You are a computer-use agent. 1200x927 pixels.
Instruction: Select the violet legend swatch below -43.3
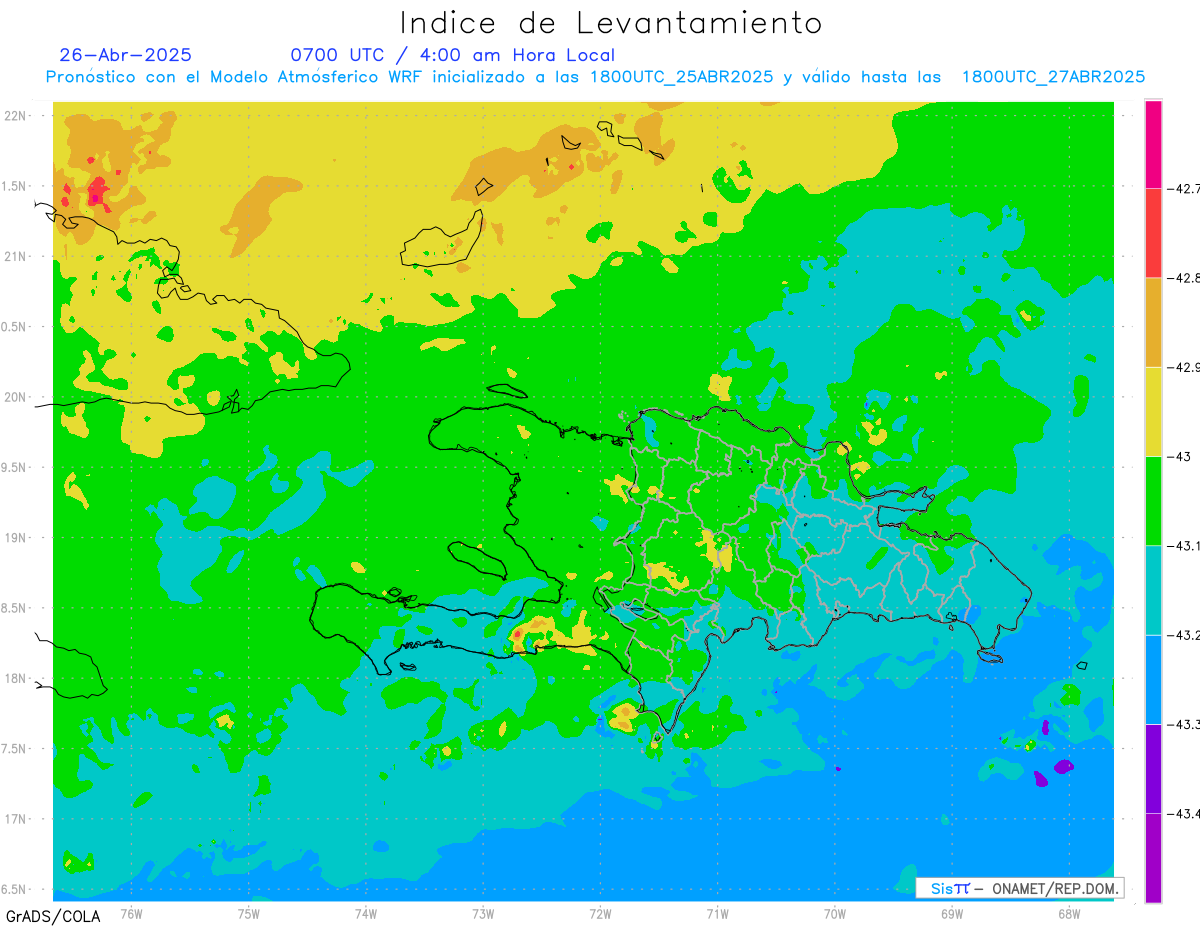coord(1153,768)
